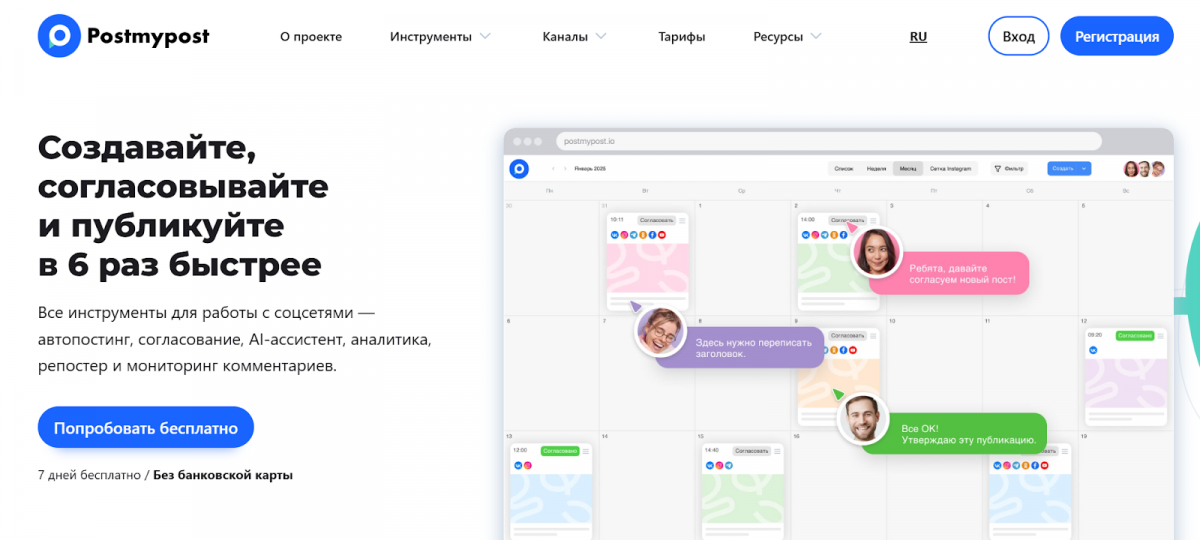The image size is (1200, 540).
Task: Open the О проекте menu item
Action: pyautogui.click(x=311, y=37)
